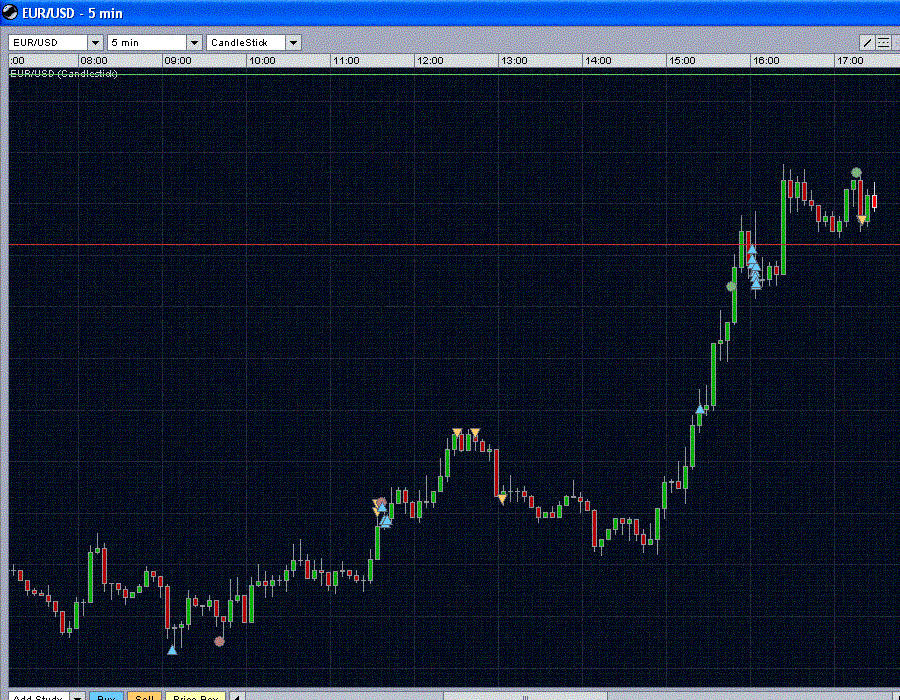Click the 08:00 time axis label
The height and width of the screenshot is (700, 900).
point(94,60)
